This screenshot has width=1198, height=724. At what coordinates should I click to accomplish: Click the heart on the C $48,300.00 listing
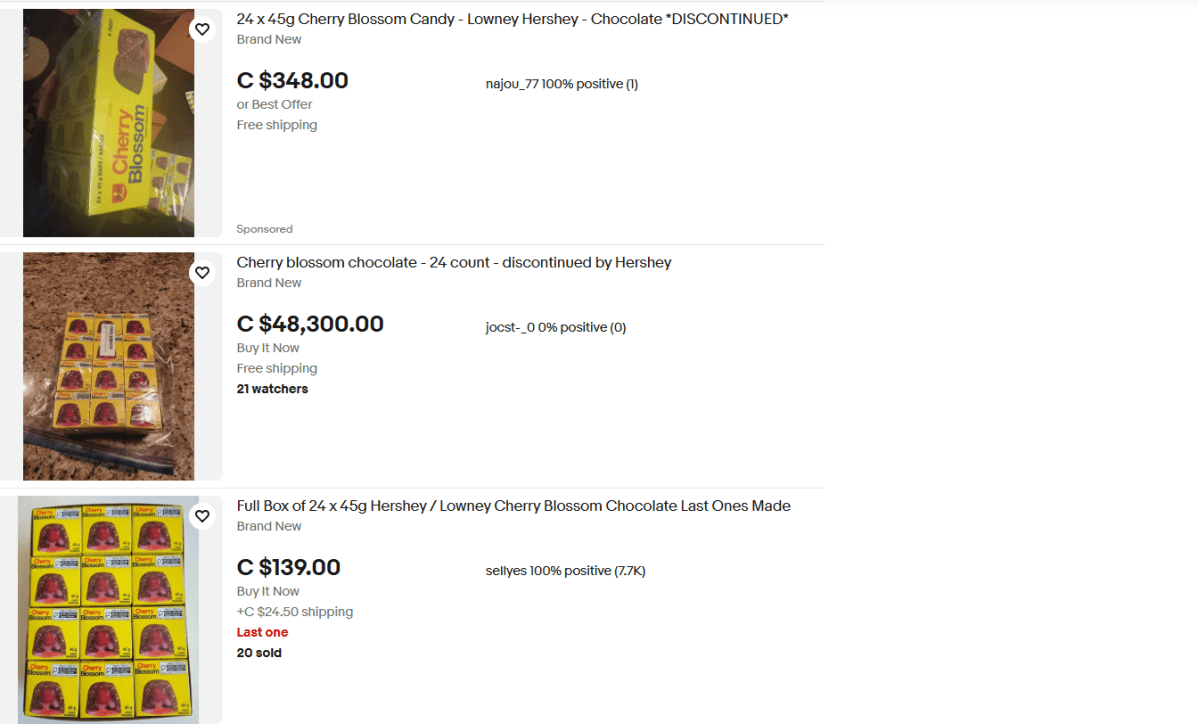click(202, 273)
